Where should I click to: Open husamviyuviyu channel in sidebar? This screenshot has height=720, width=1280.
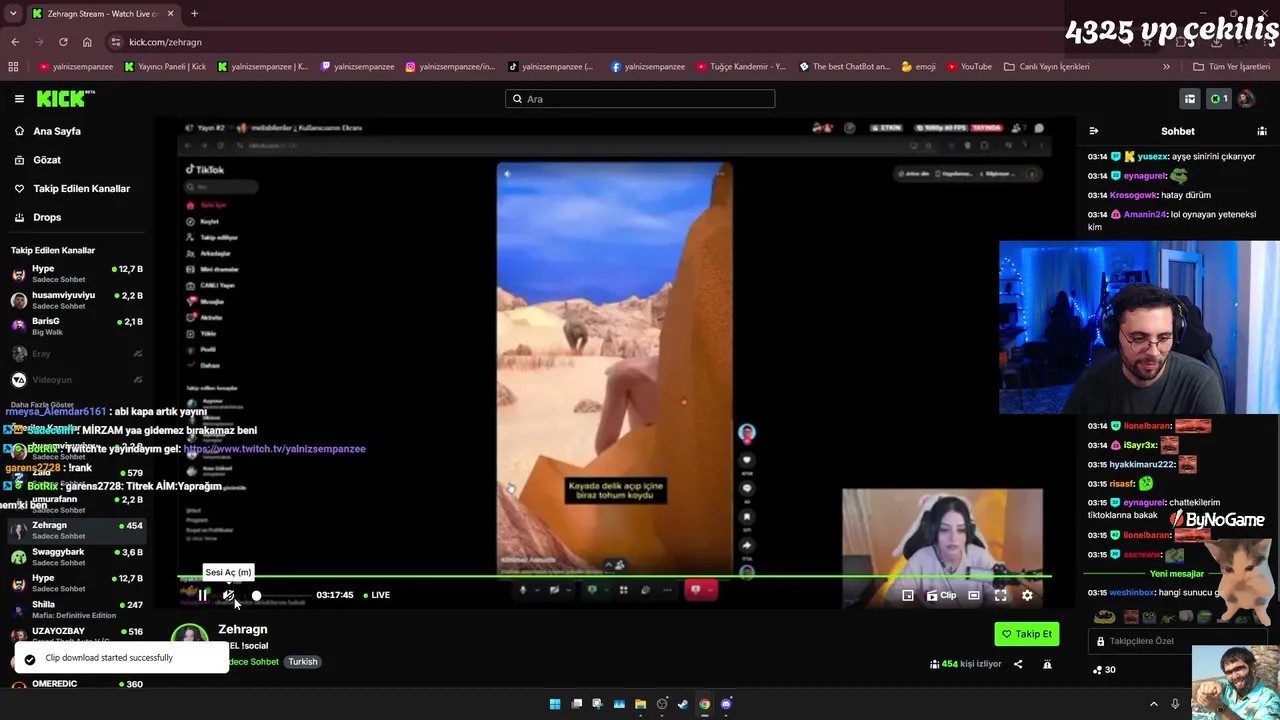(x=77, y=300)
